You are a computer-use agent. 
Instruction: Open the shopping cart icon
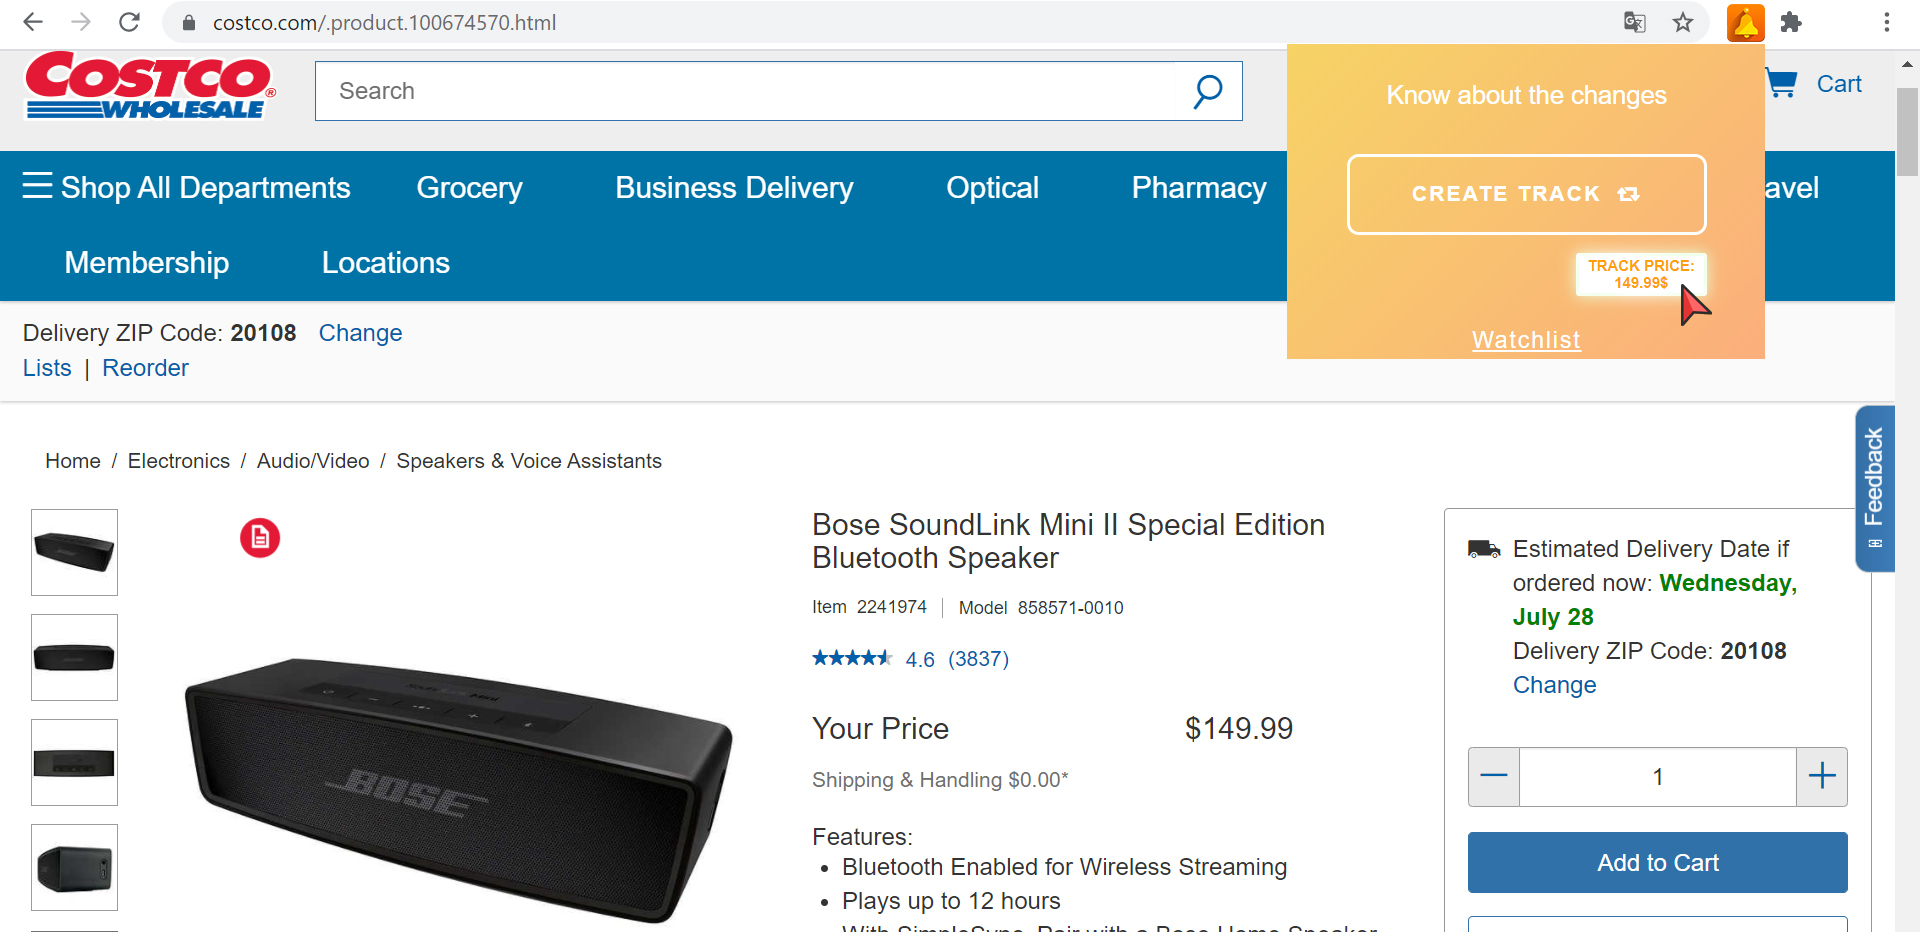coord(1781,83)
